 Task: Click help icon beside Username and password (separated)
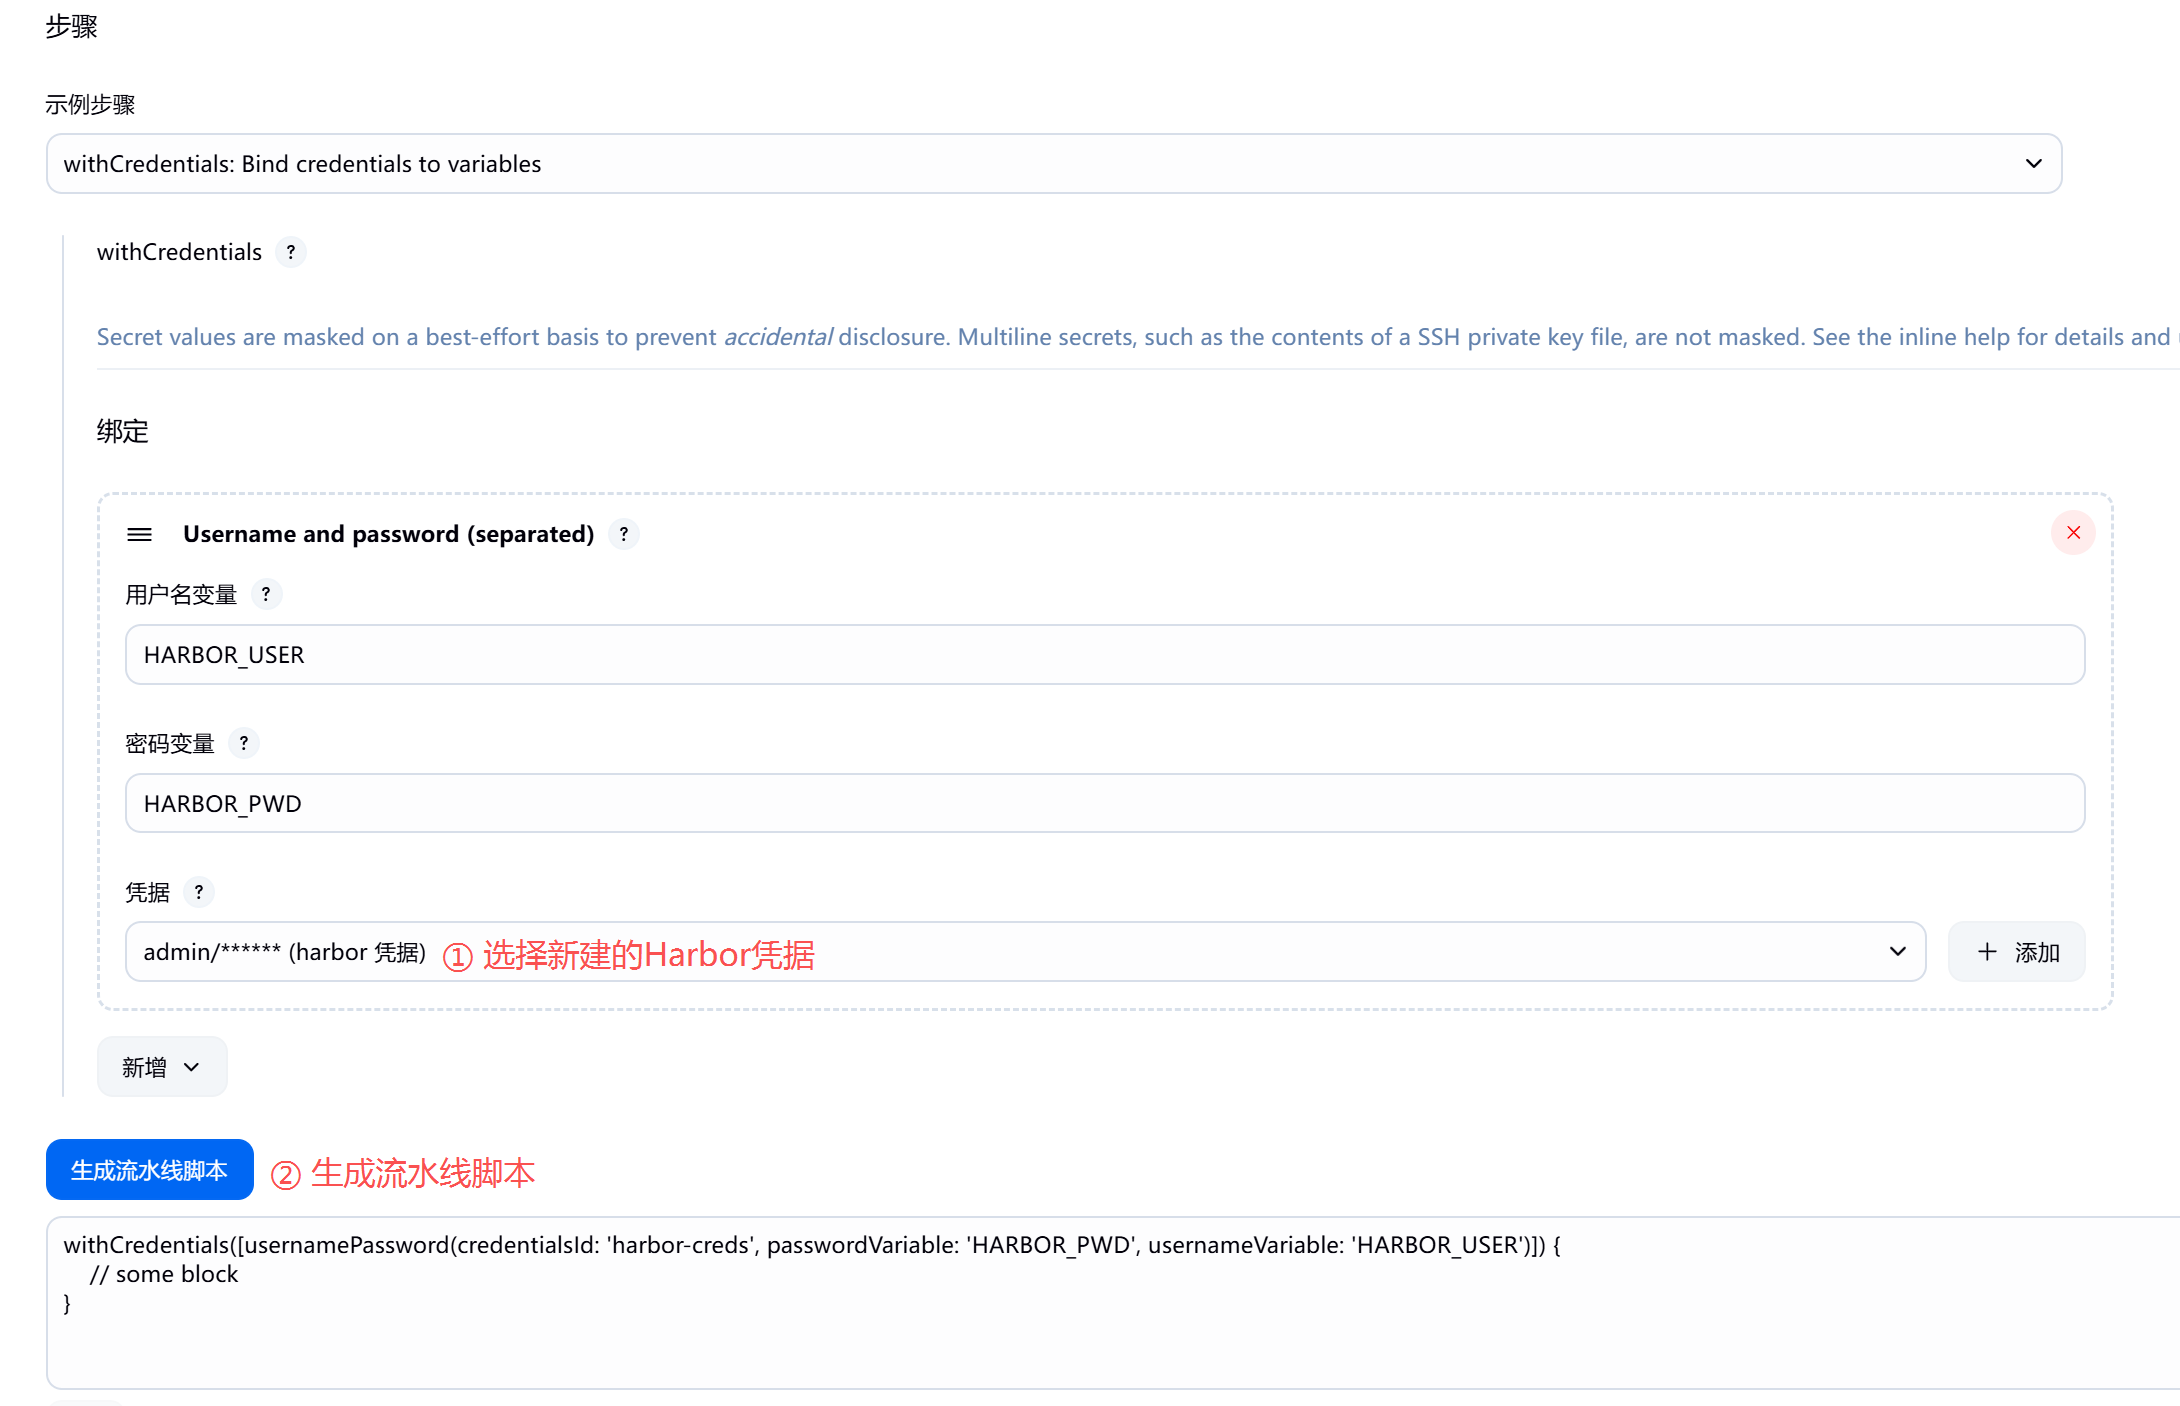point(624,534)
